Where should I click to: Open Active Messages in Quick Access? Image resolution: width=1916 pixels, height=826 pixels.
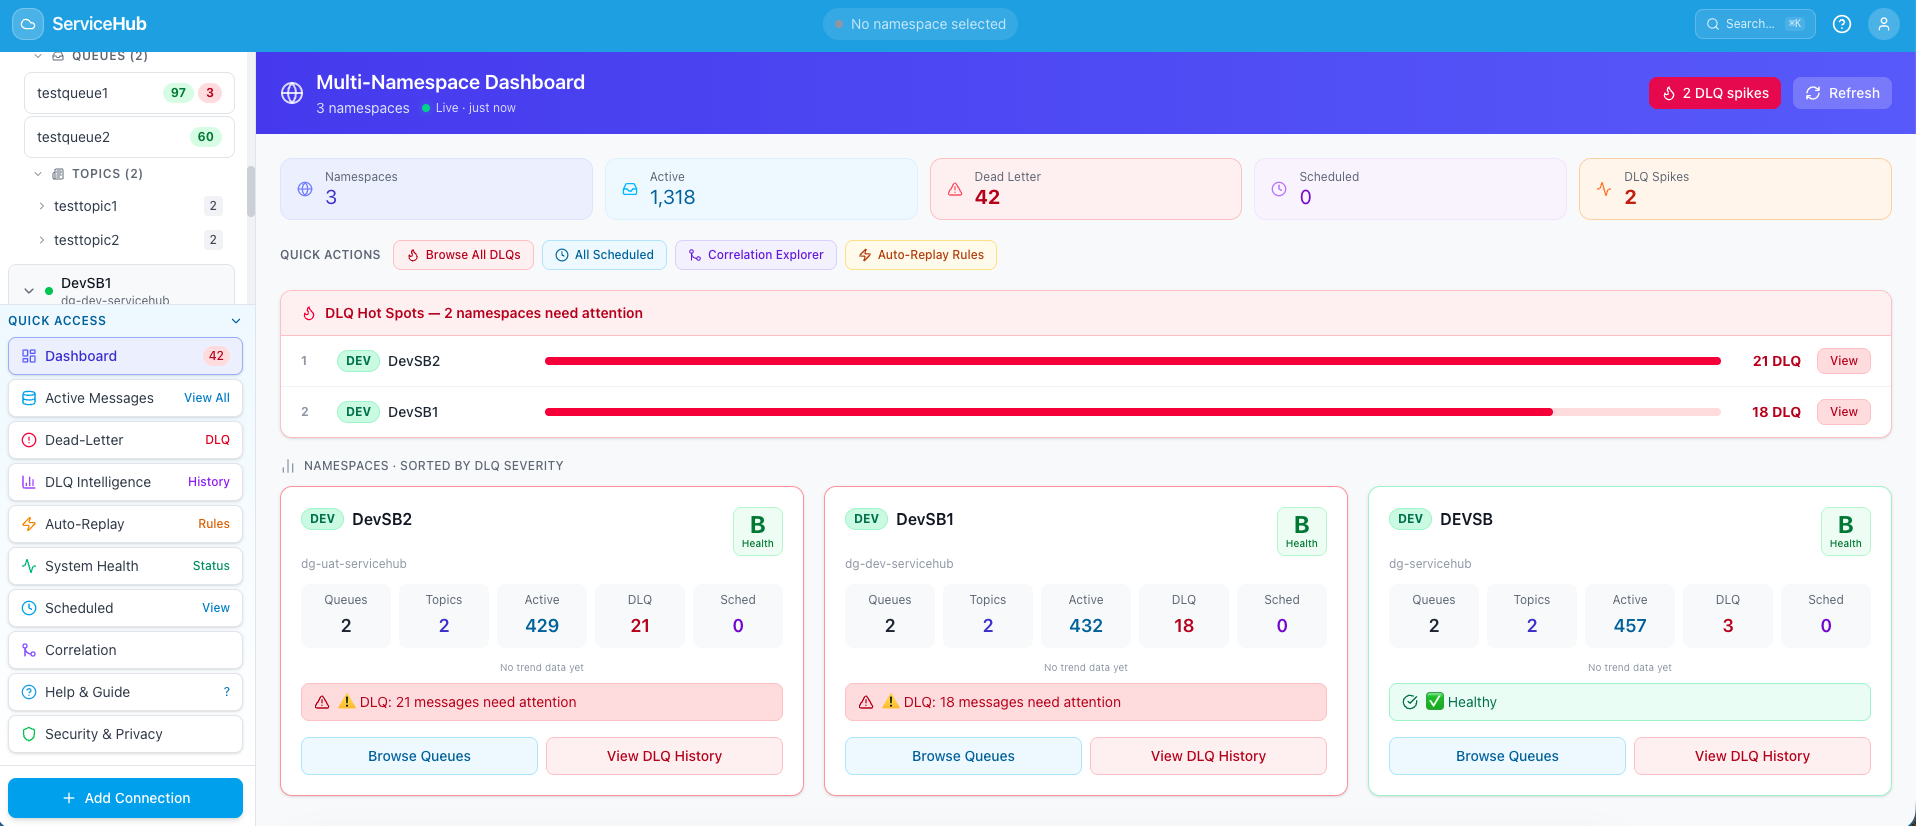click(x=125, y=398)
